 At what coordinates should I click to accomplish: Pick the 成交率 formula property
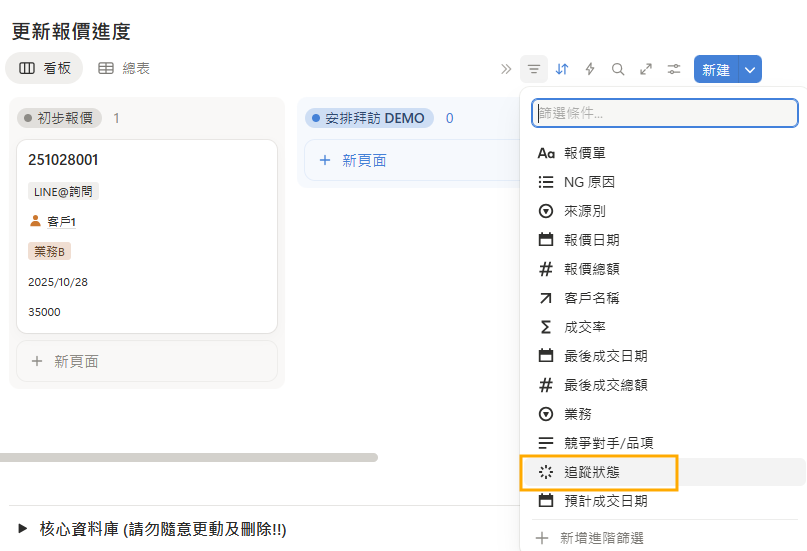tap(584, 327)
